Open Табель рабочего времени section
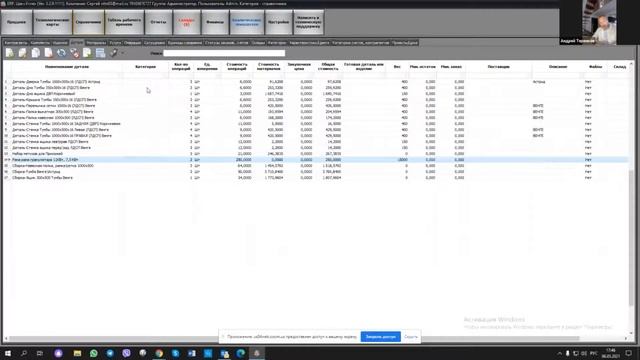 point(124,22)
